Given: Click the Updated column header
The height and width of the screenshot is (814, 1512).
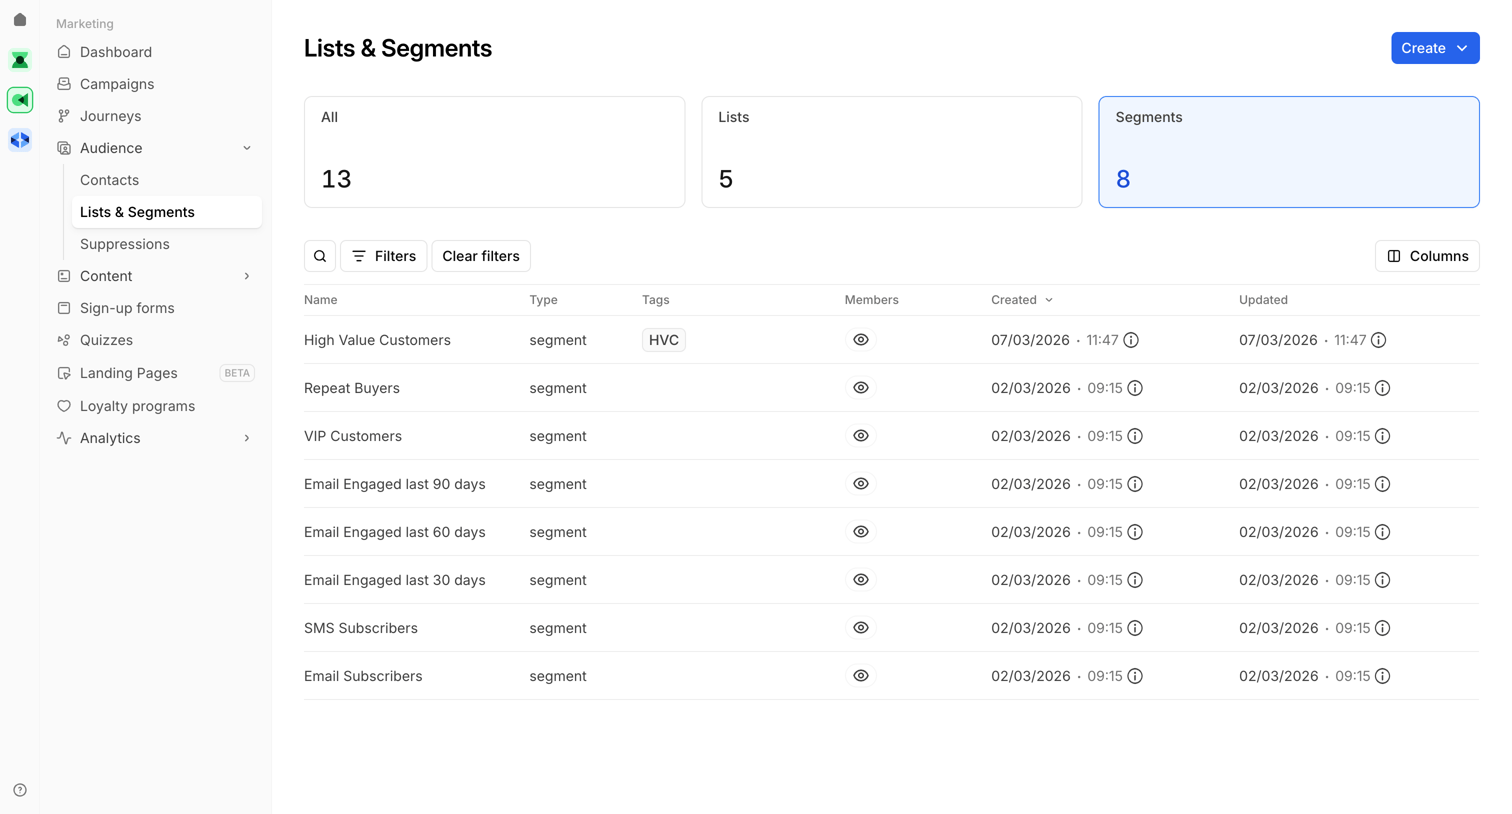Looking at the screenshot, I should (1263, 300).
